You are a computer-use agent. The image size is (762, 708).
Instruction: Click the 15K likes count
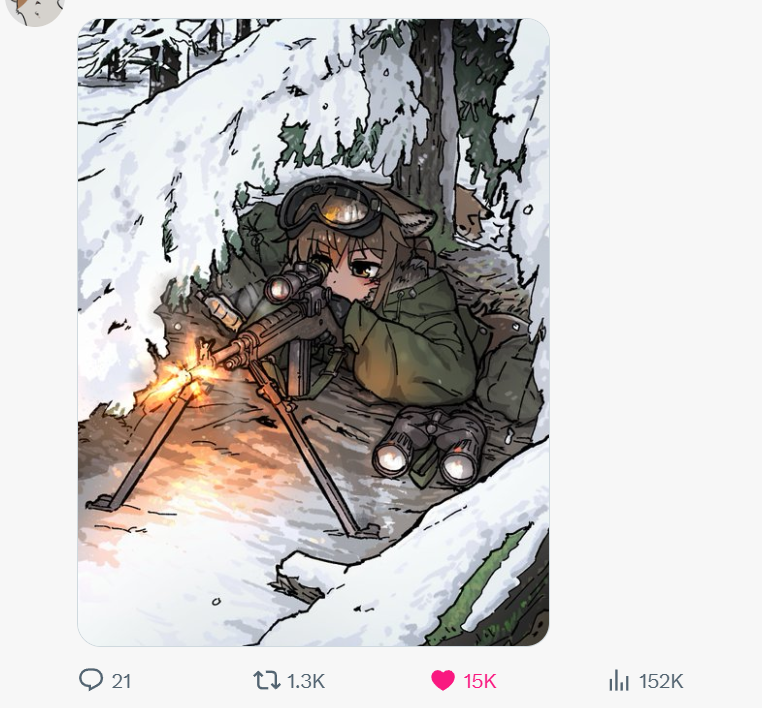pyautogui.click(x=480, y=681)
